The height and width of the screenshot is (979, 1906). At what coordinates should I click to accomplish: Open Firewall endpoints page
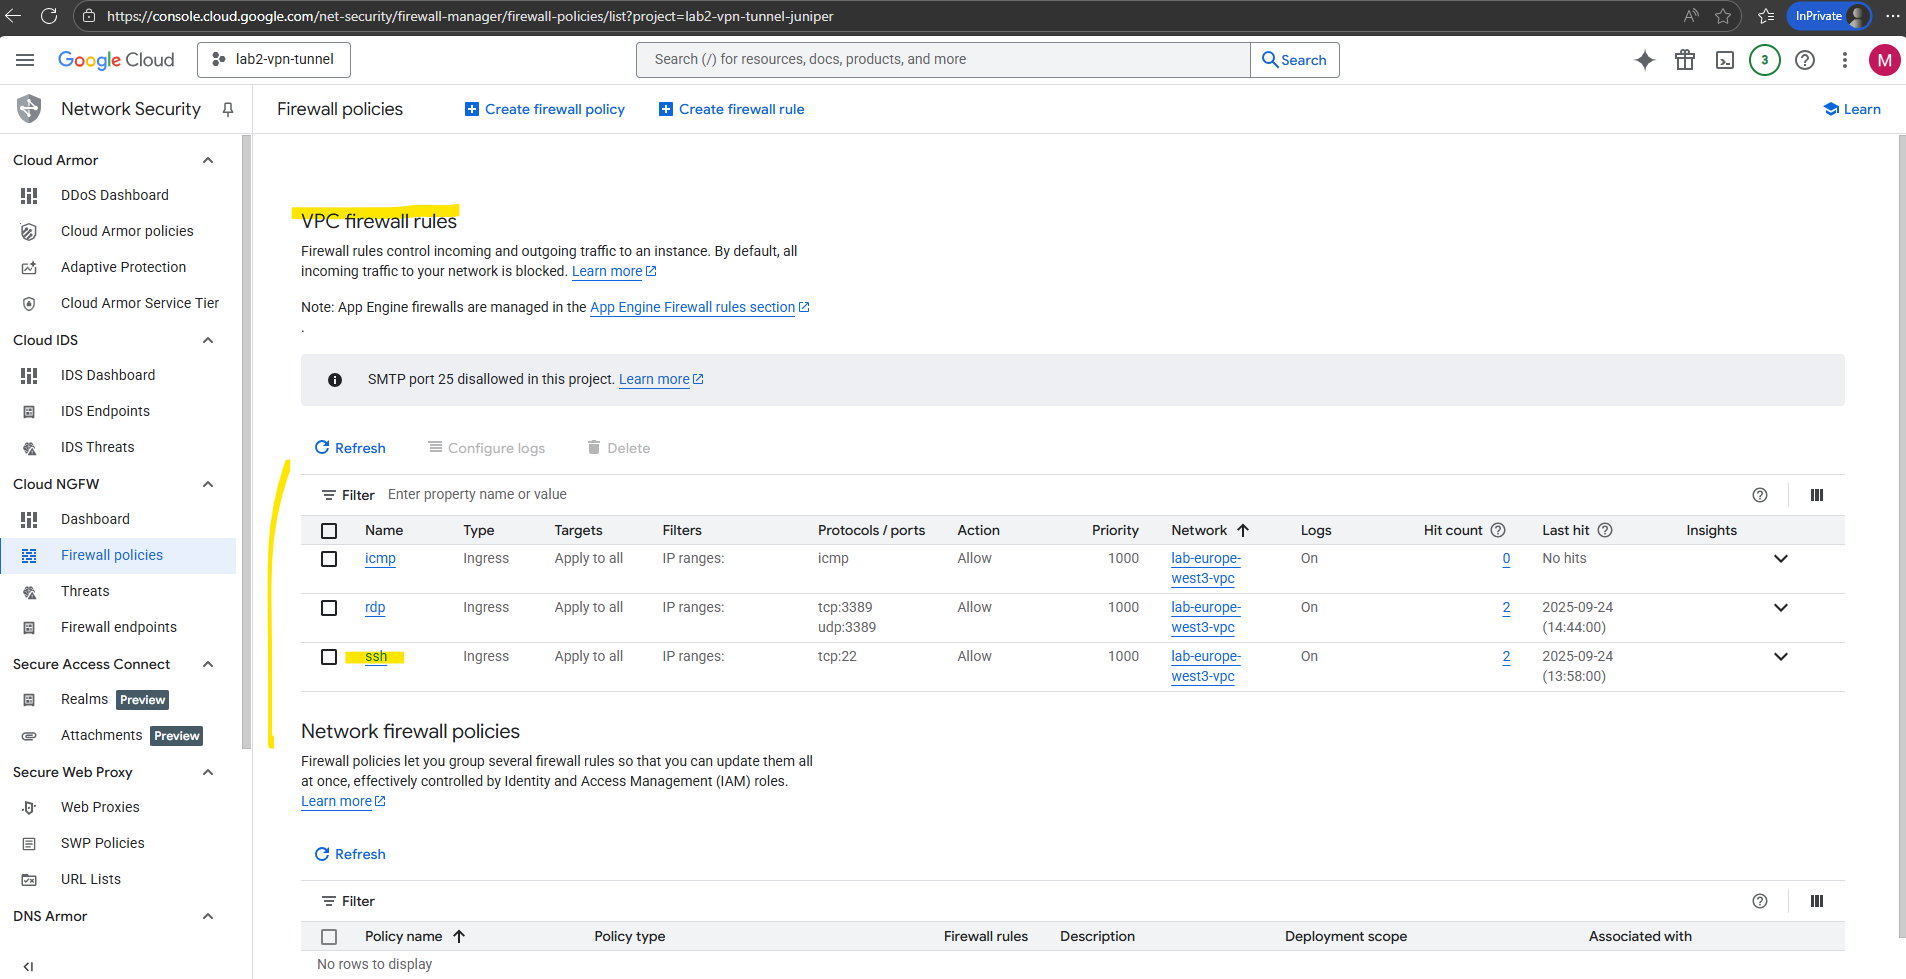coord(118,627)
